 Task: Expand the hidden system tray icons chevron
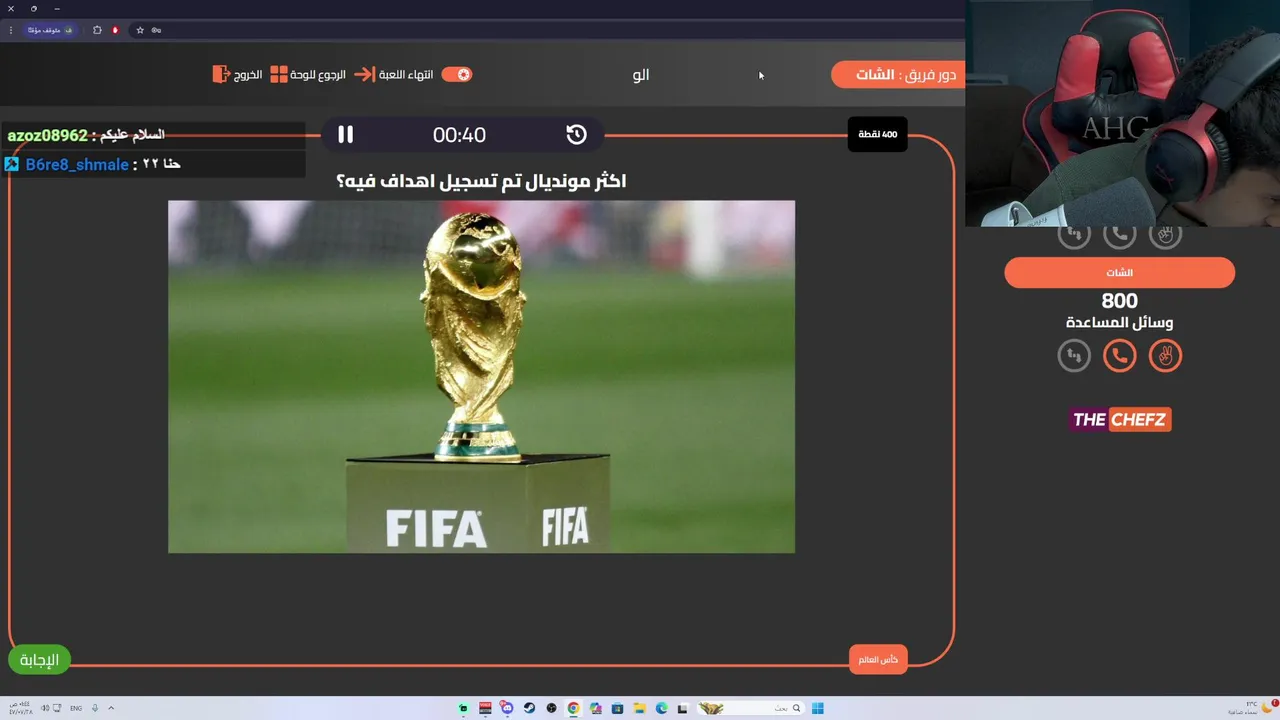pyautogui.click(x=111, y=708)
